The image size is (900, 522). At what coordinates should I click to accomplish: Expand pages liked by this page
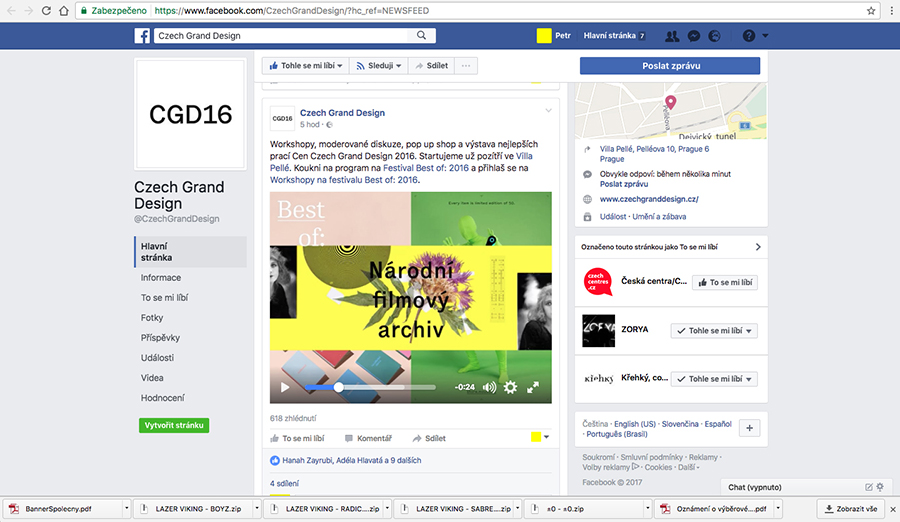point(758,247)
